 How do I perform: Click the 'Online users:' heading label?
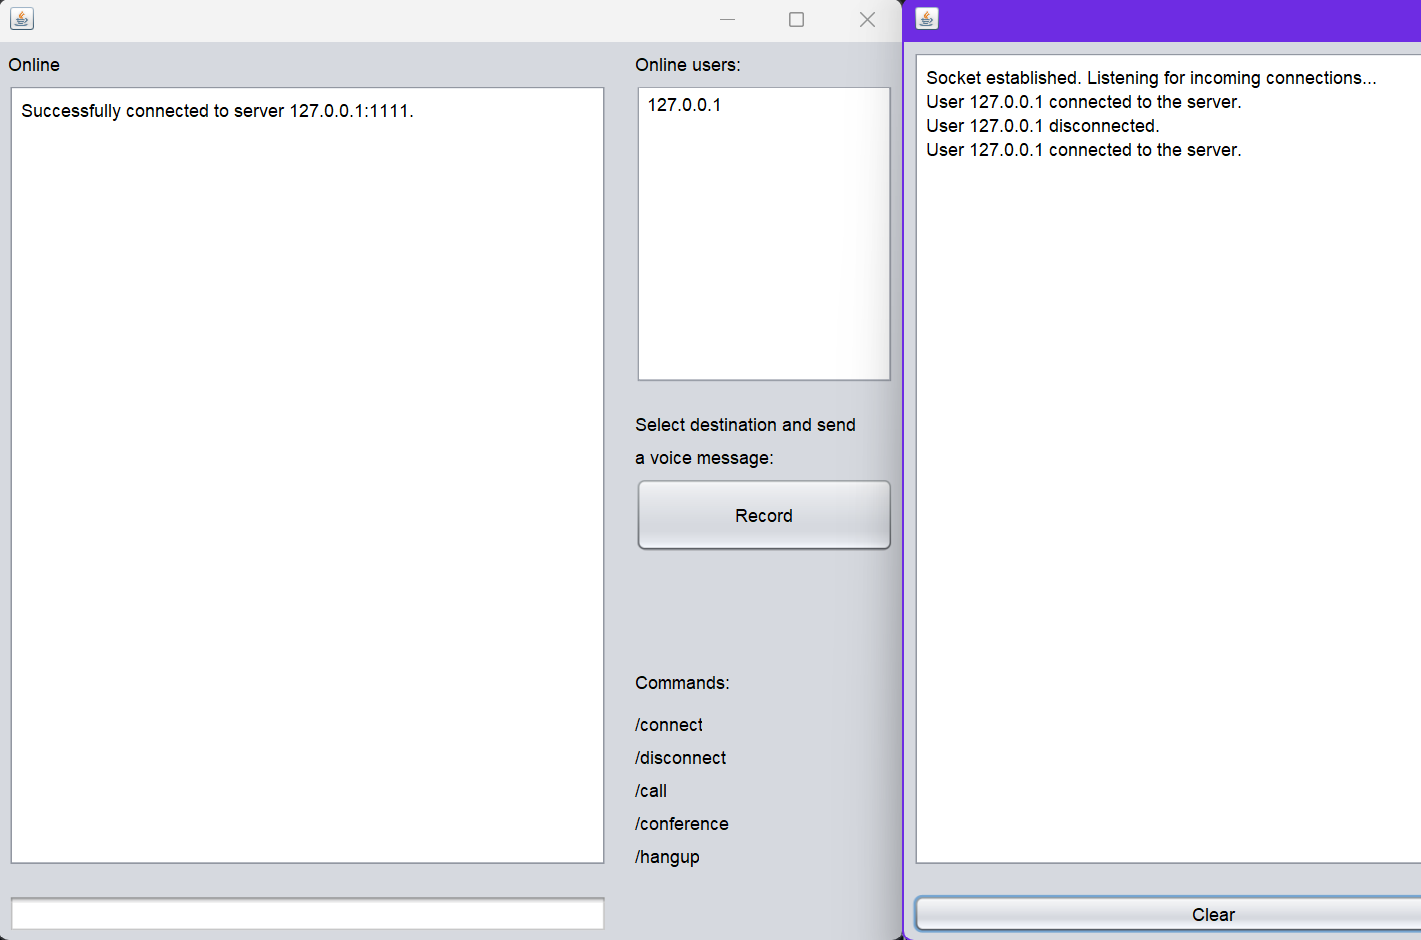688,65
